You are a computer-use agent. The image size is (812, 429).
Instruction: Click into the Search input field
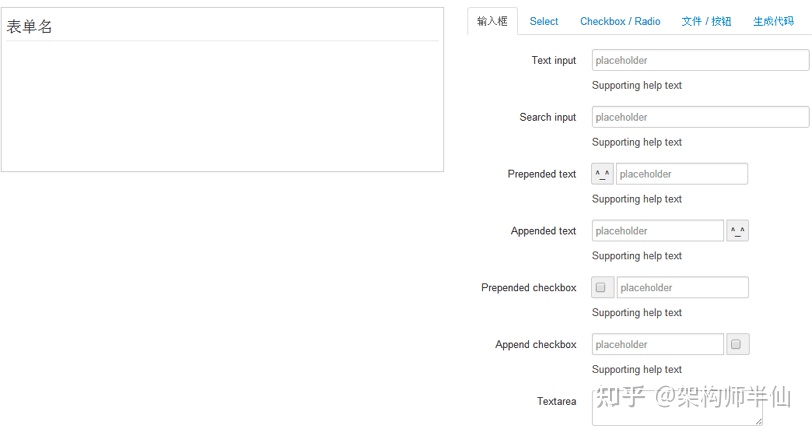(700, 117)
